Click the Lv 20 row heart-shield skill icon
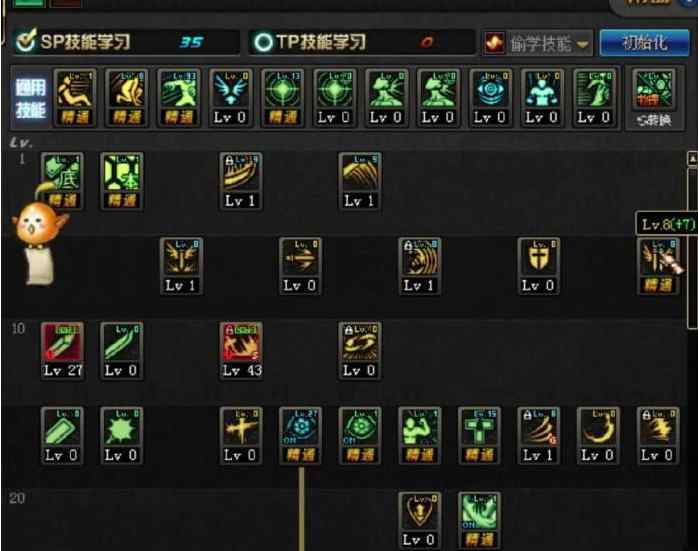Image resolution: width=698 pixels, height=551 pixels. pos(419,520)
